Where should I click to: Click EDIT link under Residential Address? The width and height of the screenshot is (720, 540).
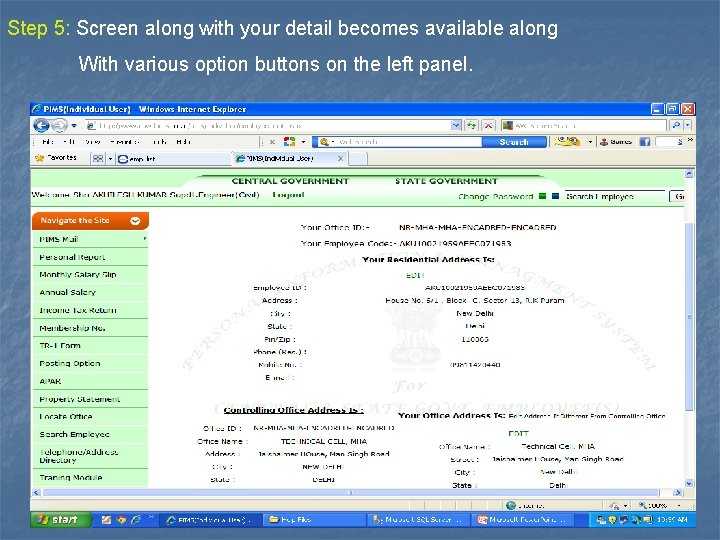pos(415,275)
